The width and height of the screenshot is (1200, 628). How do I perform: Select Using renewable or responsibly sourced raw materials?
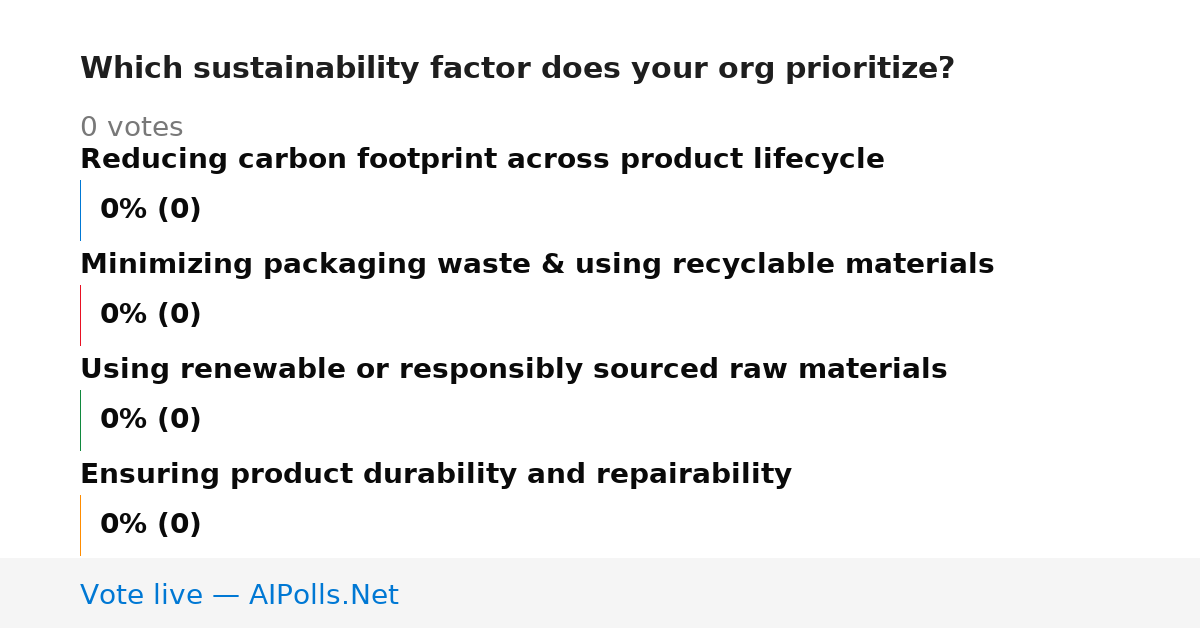[x=513, y=370]
